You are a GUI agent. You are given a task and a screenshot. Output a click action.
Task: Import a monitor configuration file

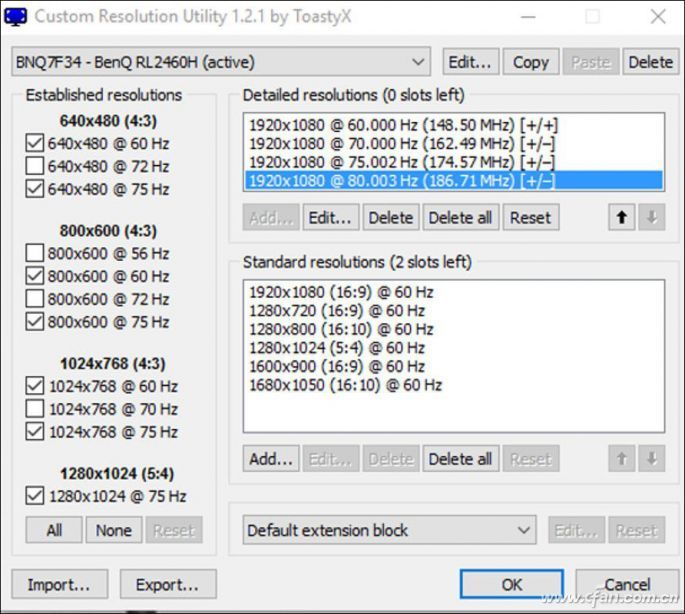pyautogui.click(x=59, y=584)
